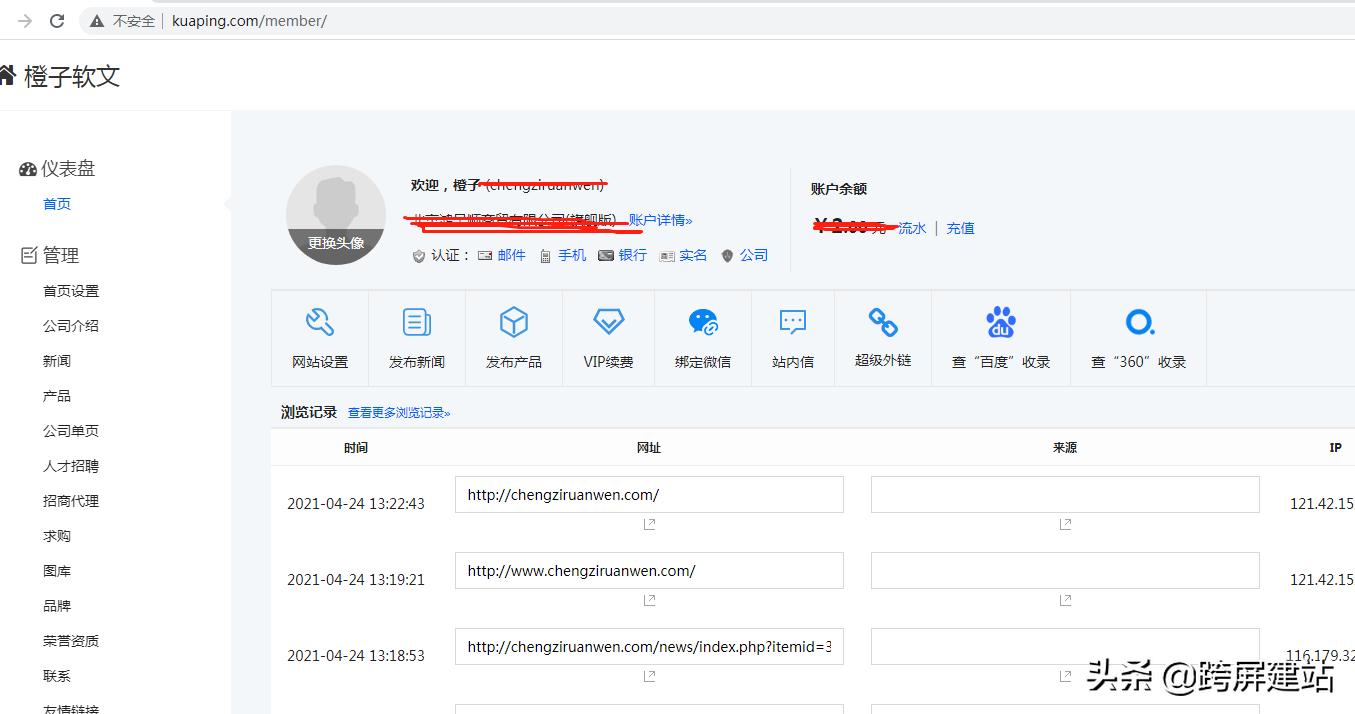Open the Baidu paw 查百度收录 icon
Image resolution: width=1355 pixels, height=714 pixels.
(1001, 322)
